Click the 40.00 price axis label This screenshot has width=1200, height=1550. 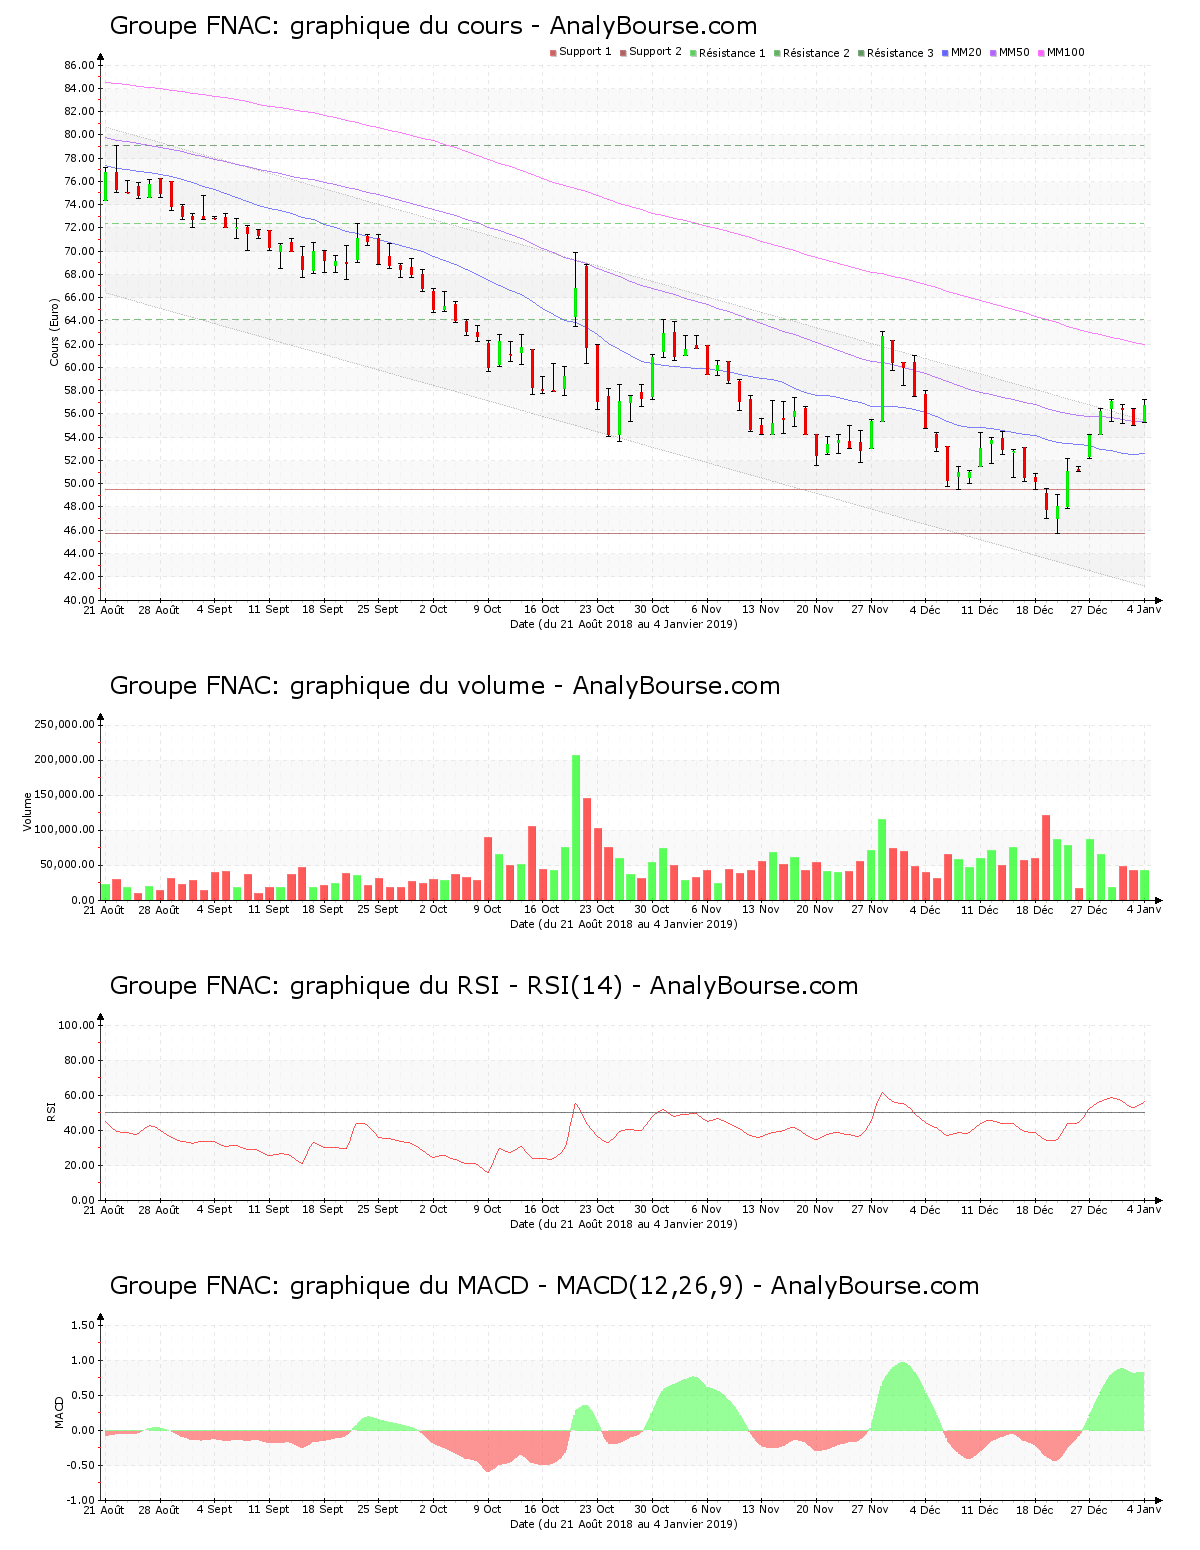(x=79, y=600)
